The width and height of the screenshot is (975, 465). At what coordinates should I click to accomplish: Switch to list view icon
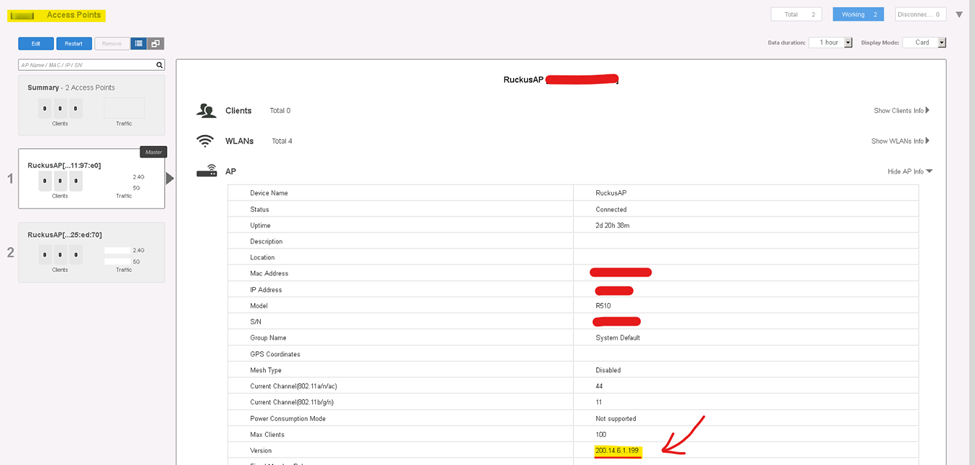[139, 44]
